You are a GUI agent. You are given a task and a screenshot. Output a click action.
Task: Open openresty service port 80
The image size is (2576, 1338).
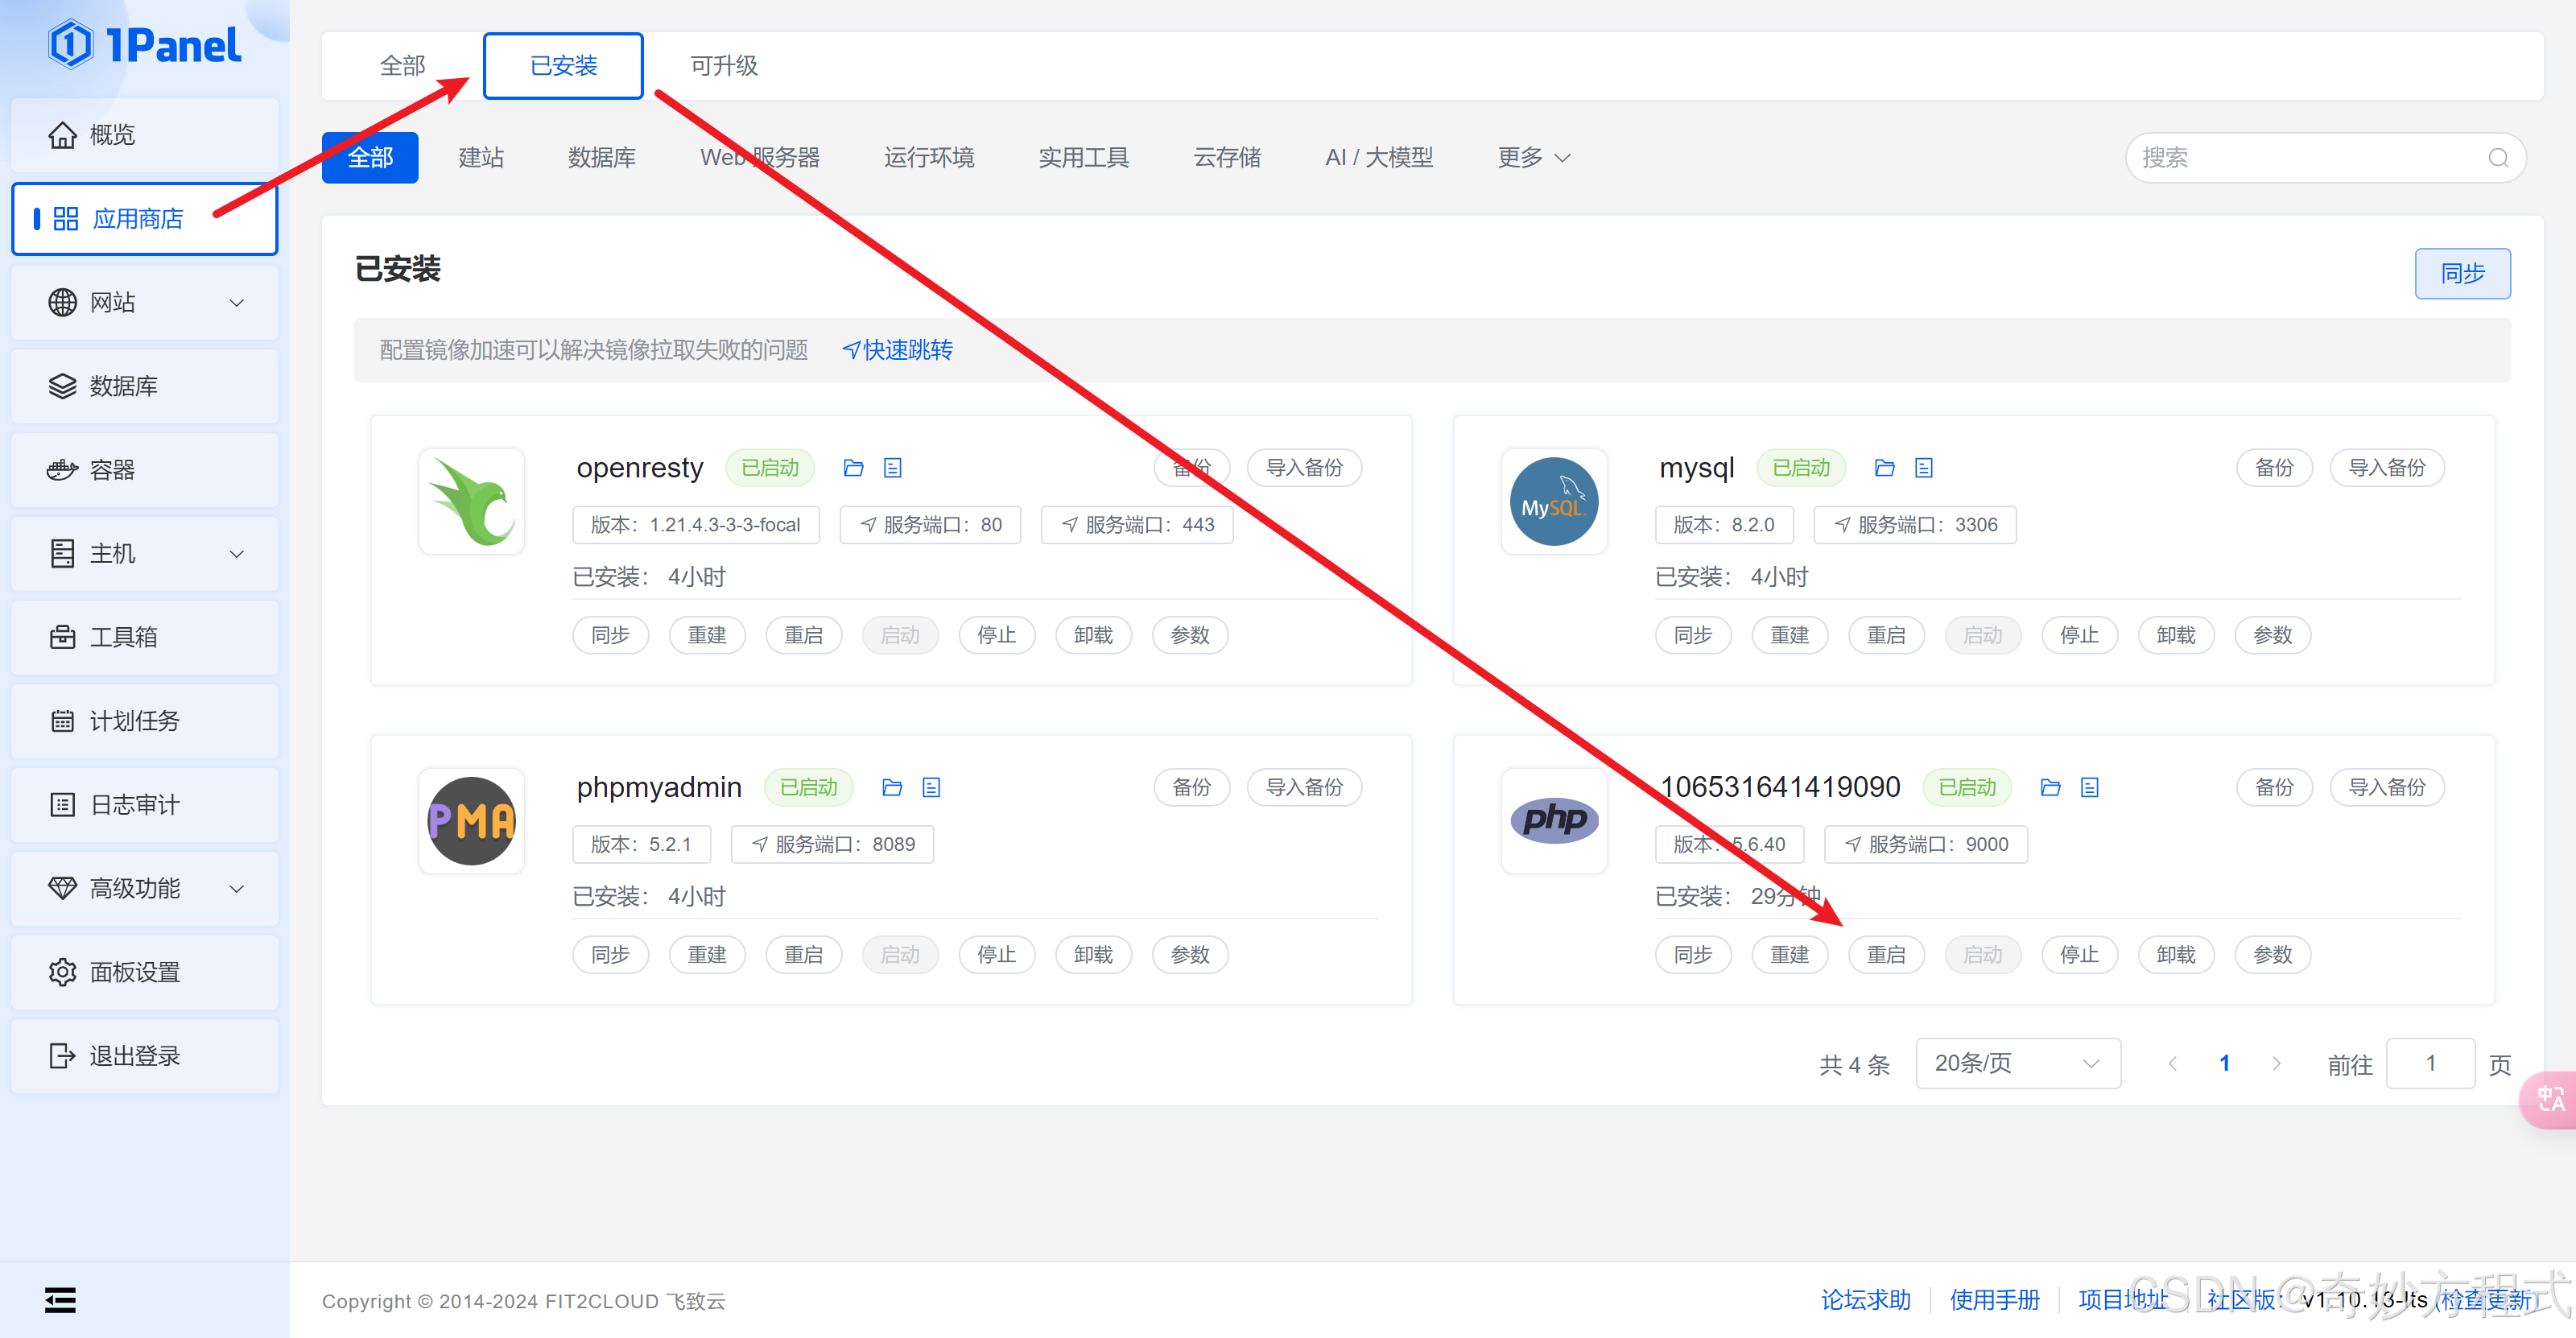[930, 525]
